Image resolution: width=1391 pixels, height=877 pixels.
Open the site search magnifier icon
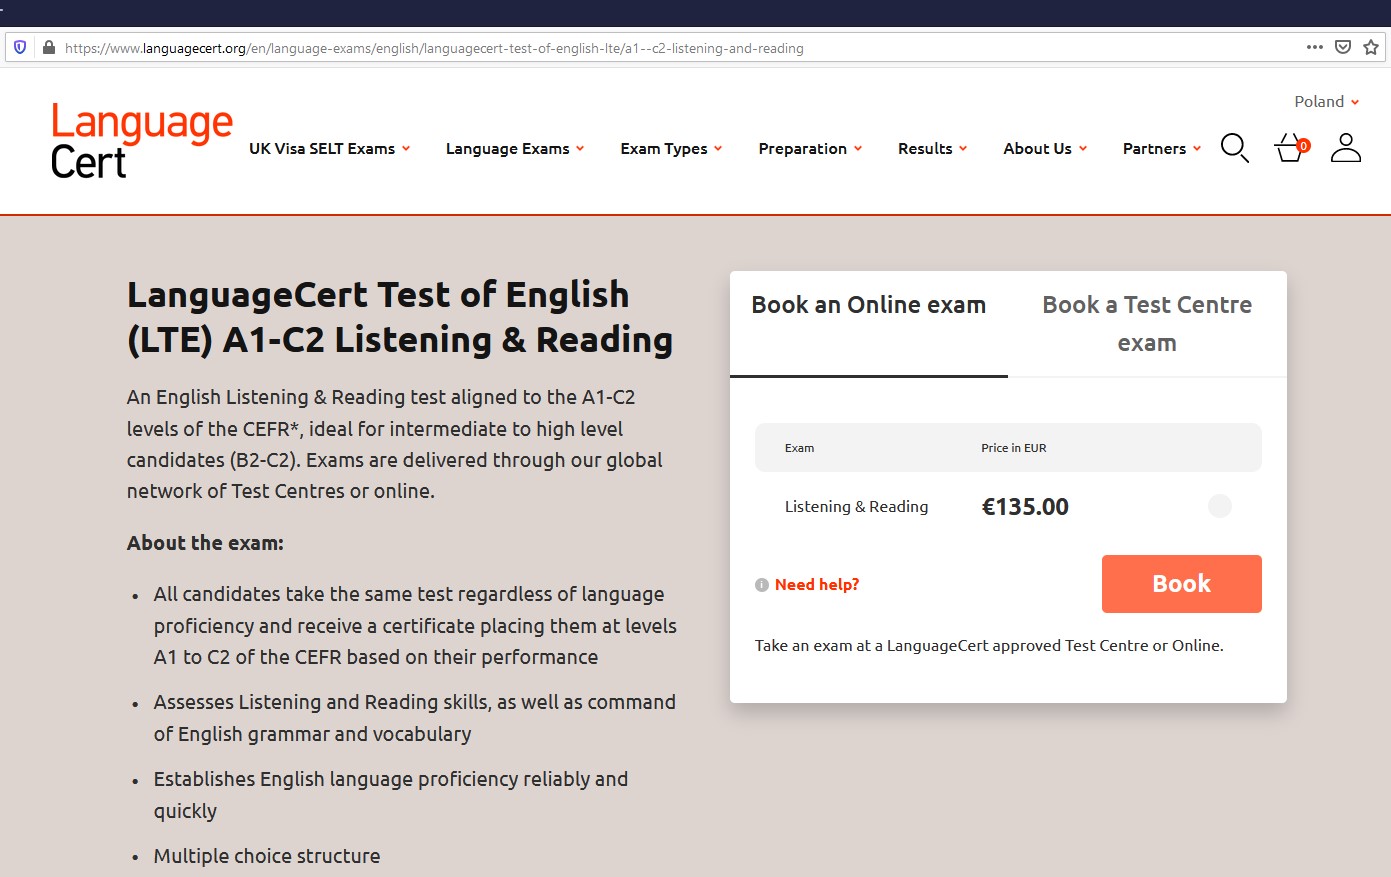click(1234, 148)
